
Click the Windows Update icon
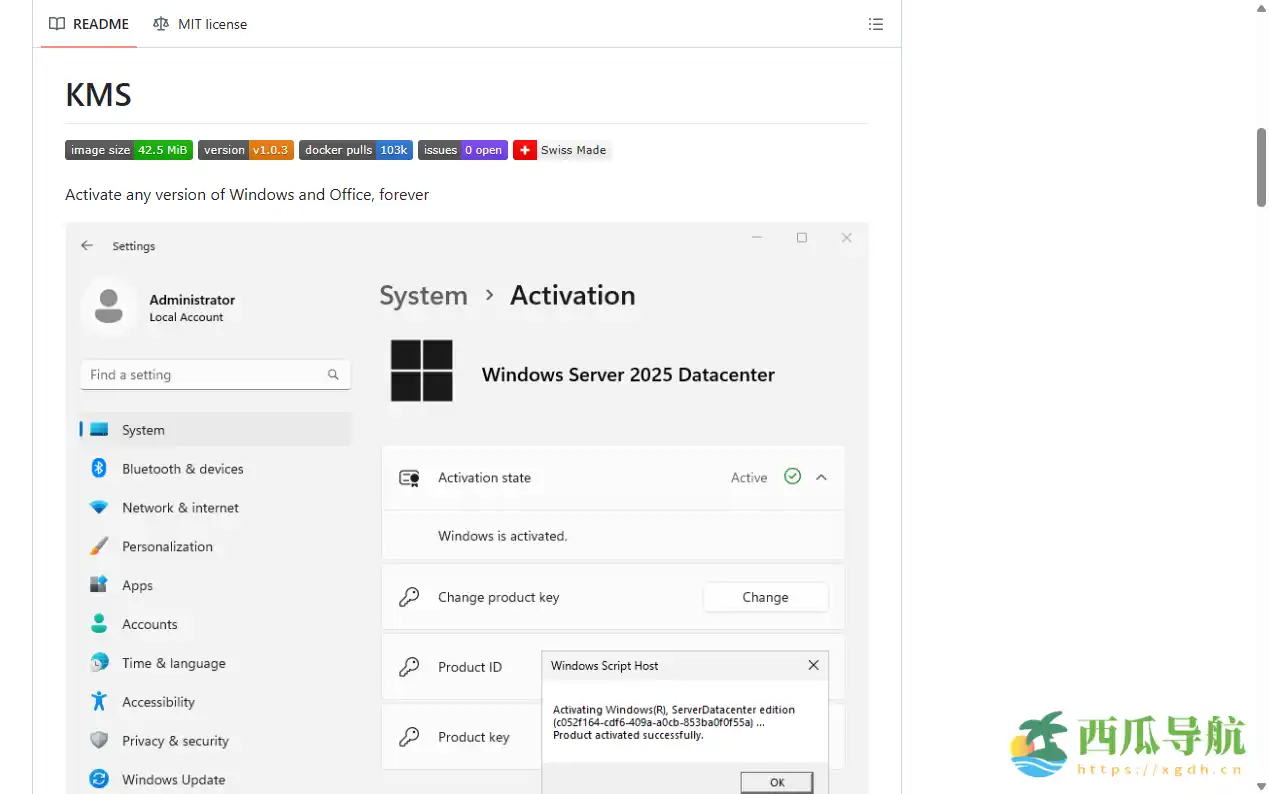99,779
